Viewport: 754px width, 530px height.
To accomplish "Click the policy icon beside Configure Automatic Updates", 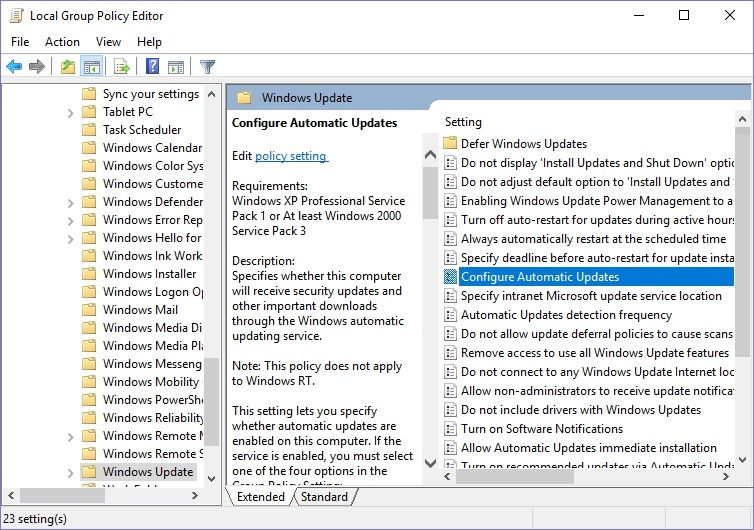I will (x=450, y=277).
